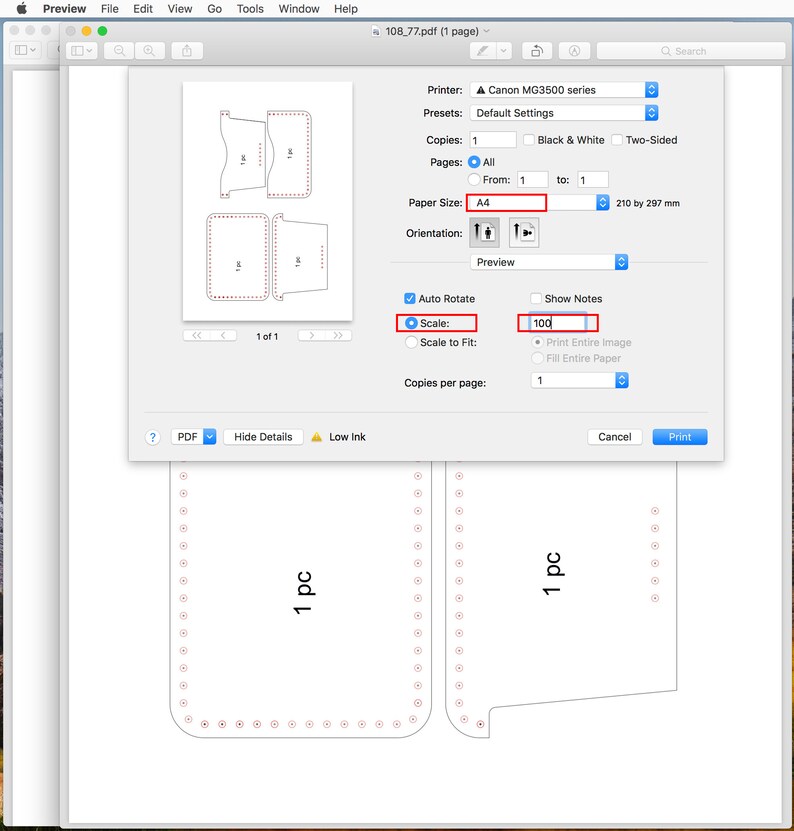The height and width of the screenshot is (831, 794).
Task: Enable the Black & White checkbox
Action: pyautogui.click(x=528, y=140)
